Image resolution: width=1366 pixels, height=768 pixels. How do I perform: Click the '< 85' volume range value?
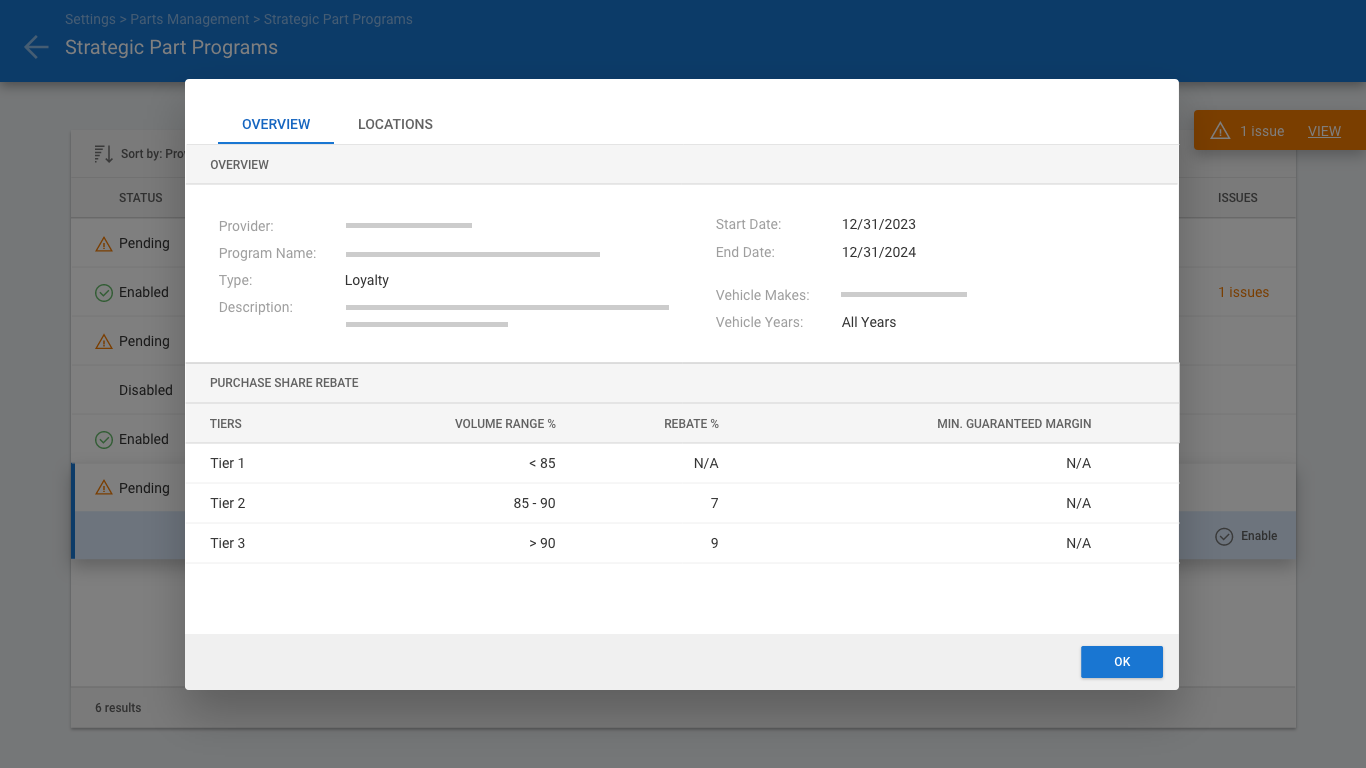click(x=542, y=463)
